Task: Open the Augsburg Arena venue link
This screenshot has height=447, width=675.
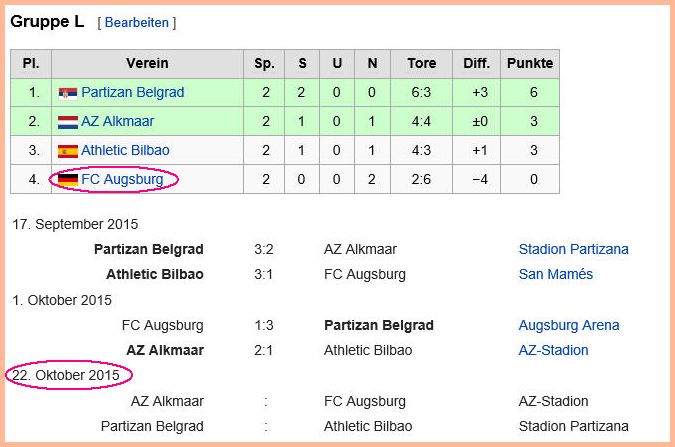Action: coord(569,325)
